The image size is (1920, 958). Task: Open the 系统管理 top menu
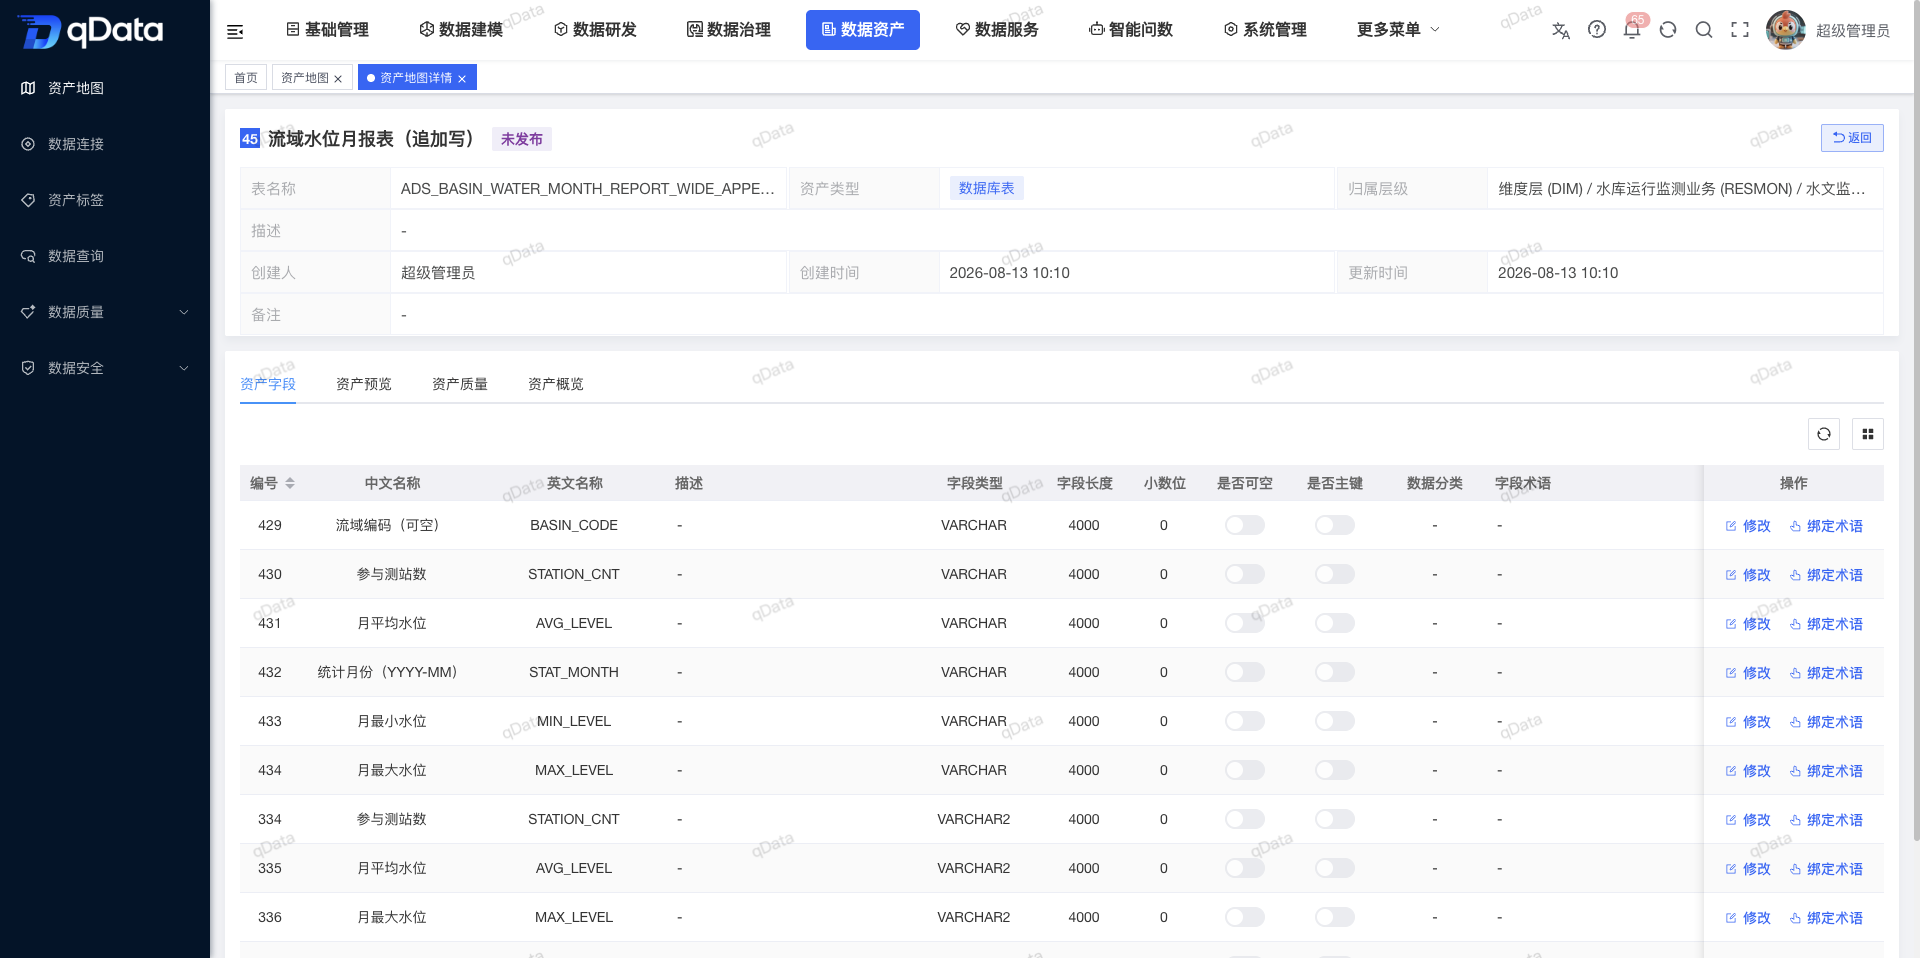pyautogui.click(x=1265, y=30)
